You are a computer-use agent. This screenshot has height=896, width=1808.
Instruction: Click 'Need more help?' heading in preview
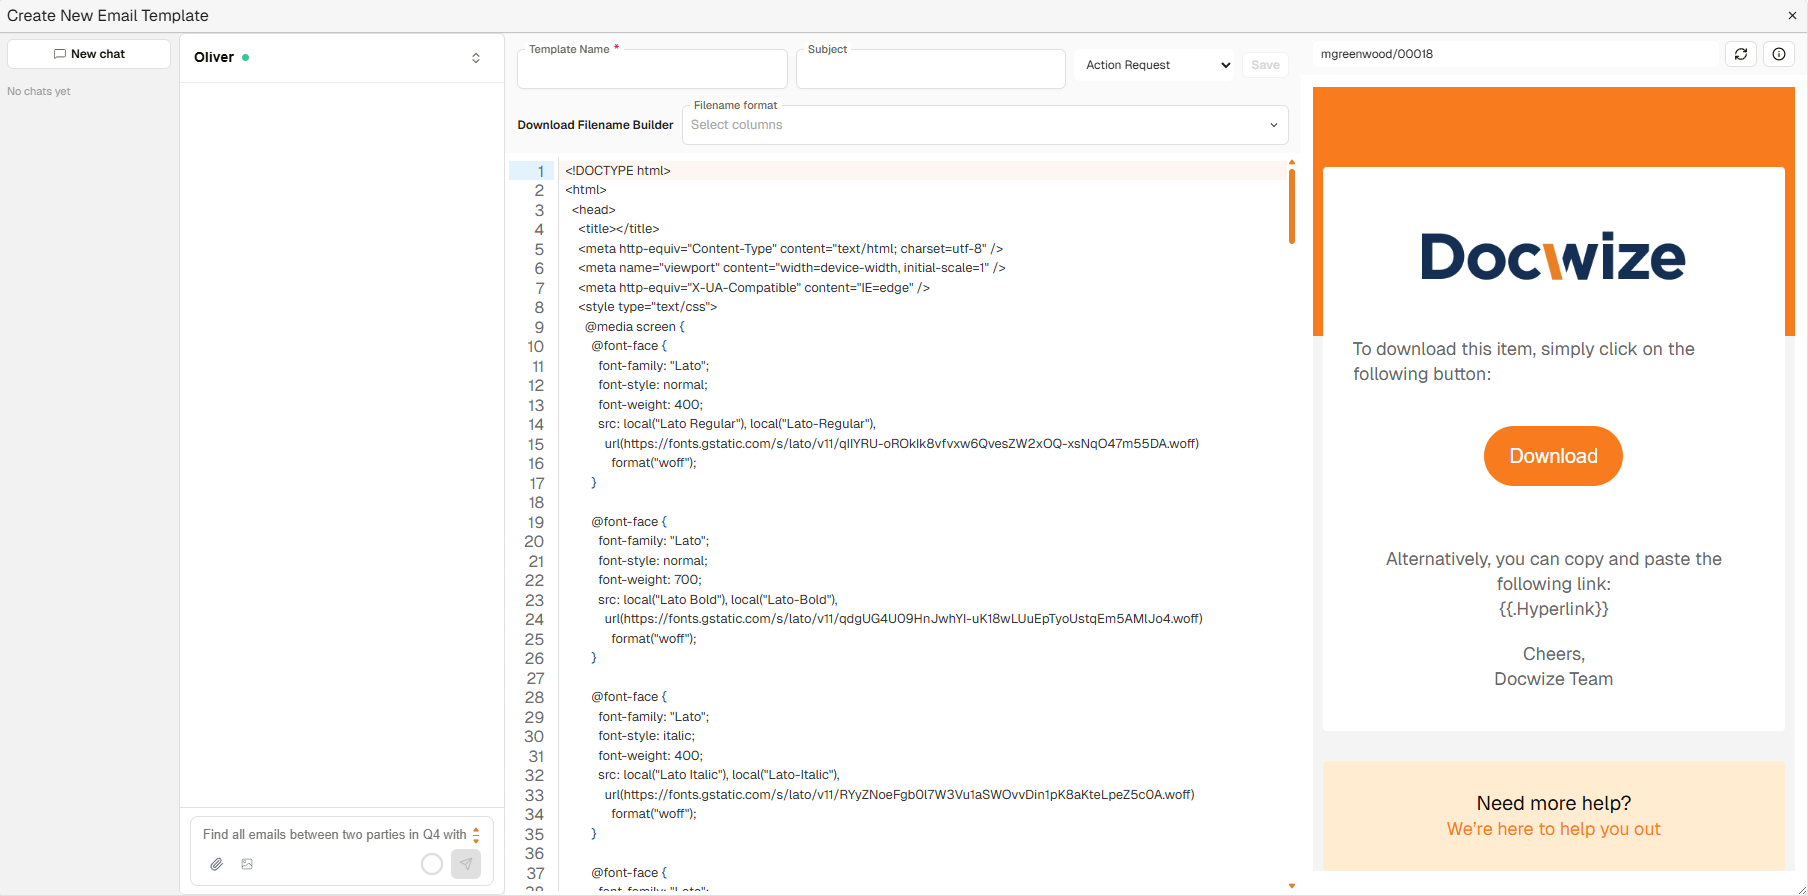coord(1553,803)
